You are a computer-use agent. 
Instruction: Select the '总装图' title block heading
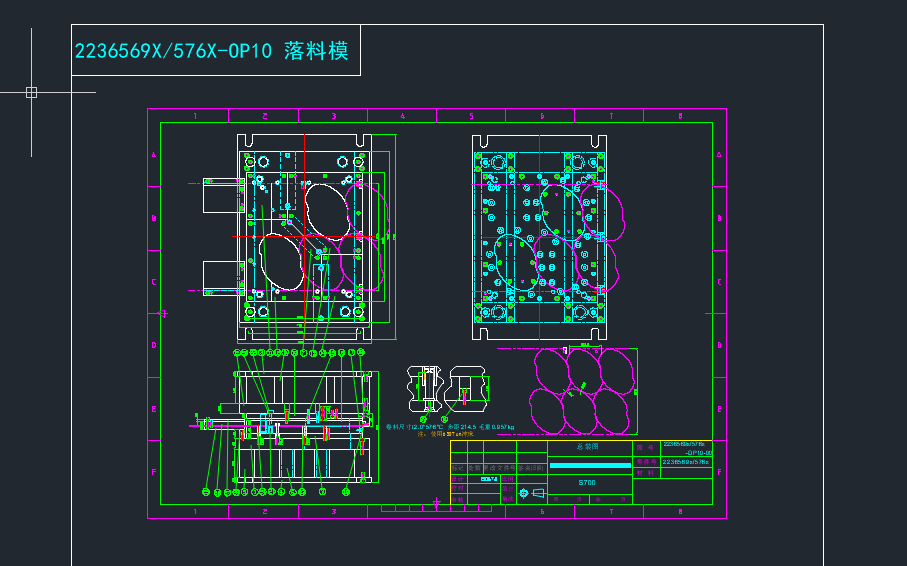(x=587, y=446)
